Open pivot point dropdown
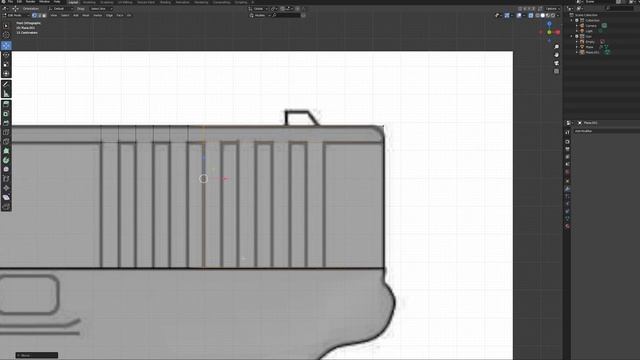 [274, 9]
